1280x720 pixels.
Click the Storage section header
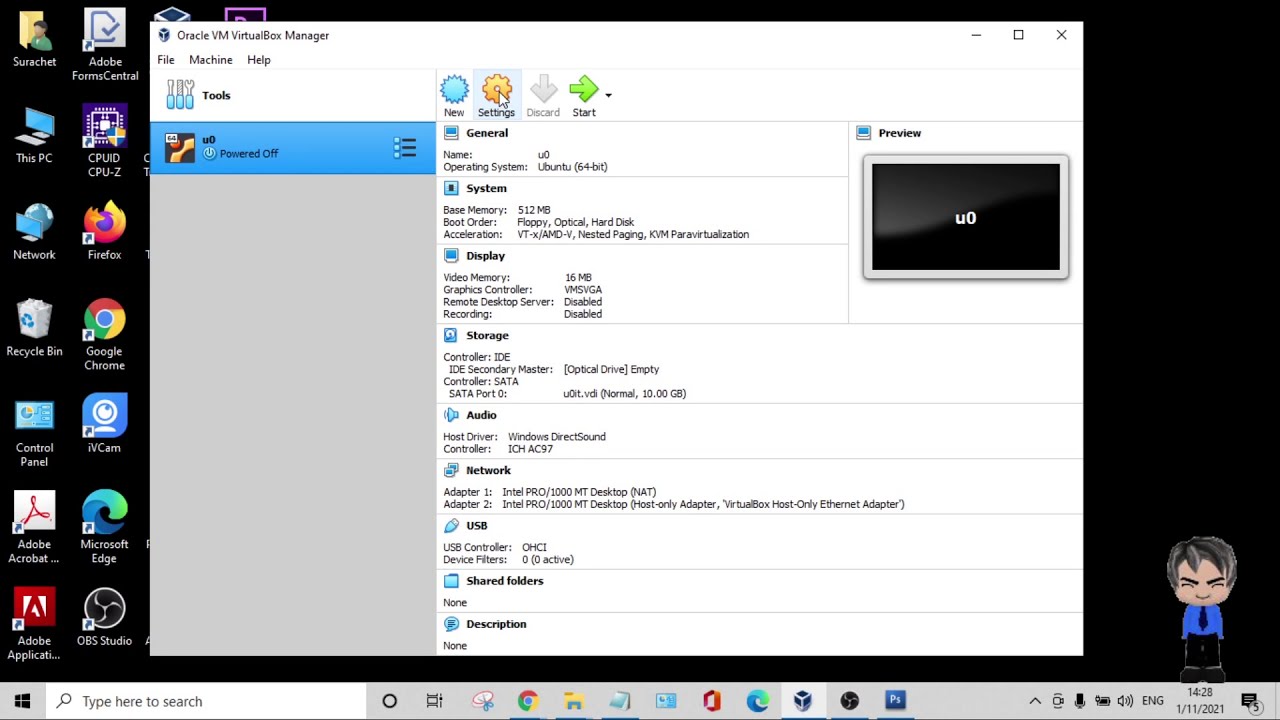[487, 336]
